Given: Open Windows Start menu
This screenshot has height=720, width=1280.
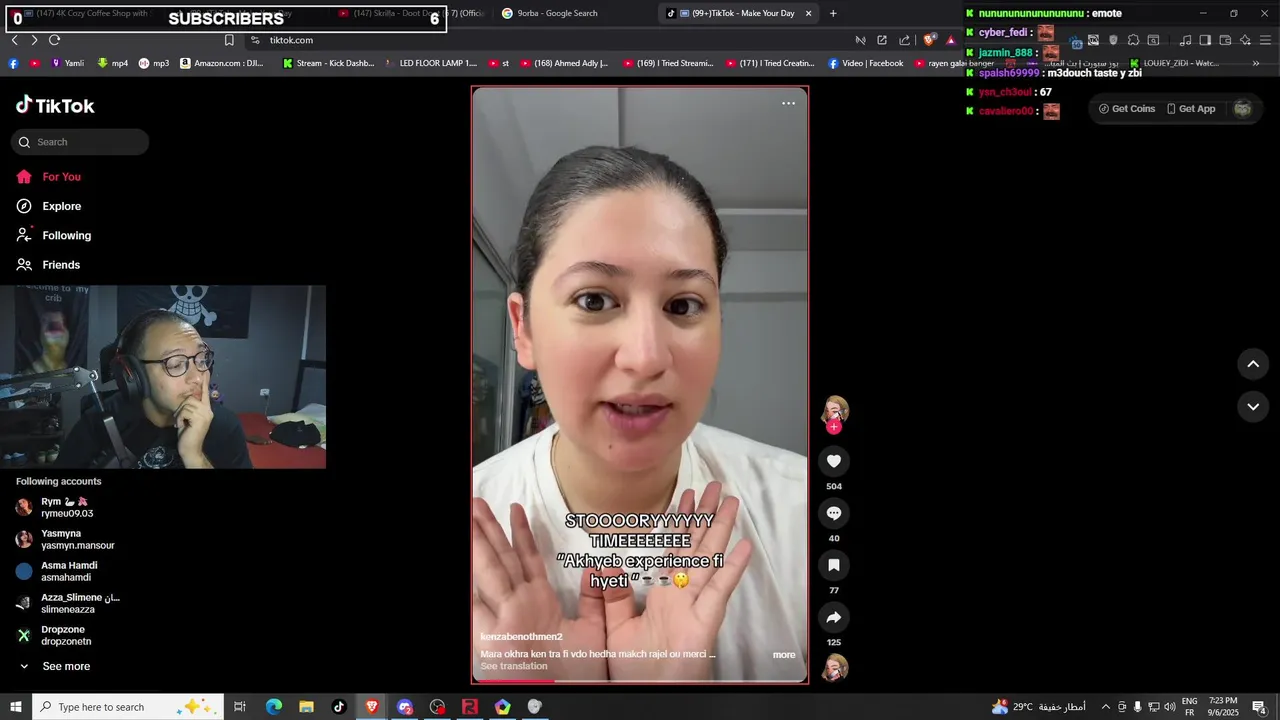Looking at the screenshot, I should (x=16, y=707).
